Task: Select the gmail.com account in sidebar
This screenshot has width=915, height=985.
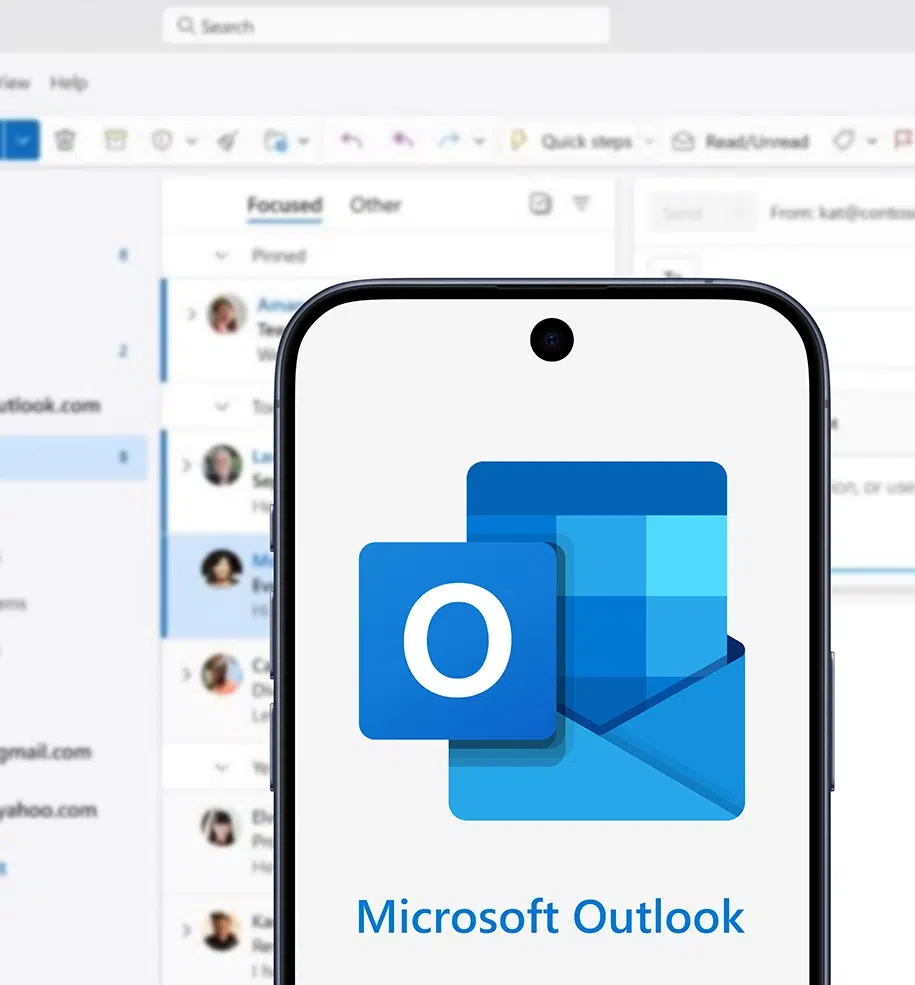Action: (46, 752)
